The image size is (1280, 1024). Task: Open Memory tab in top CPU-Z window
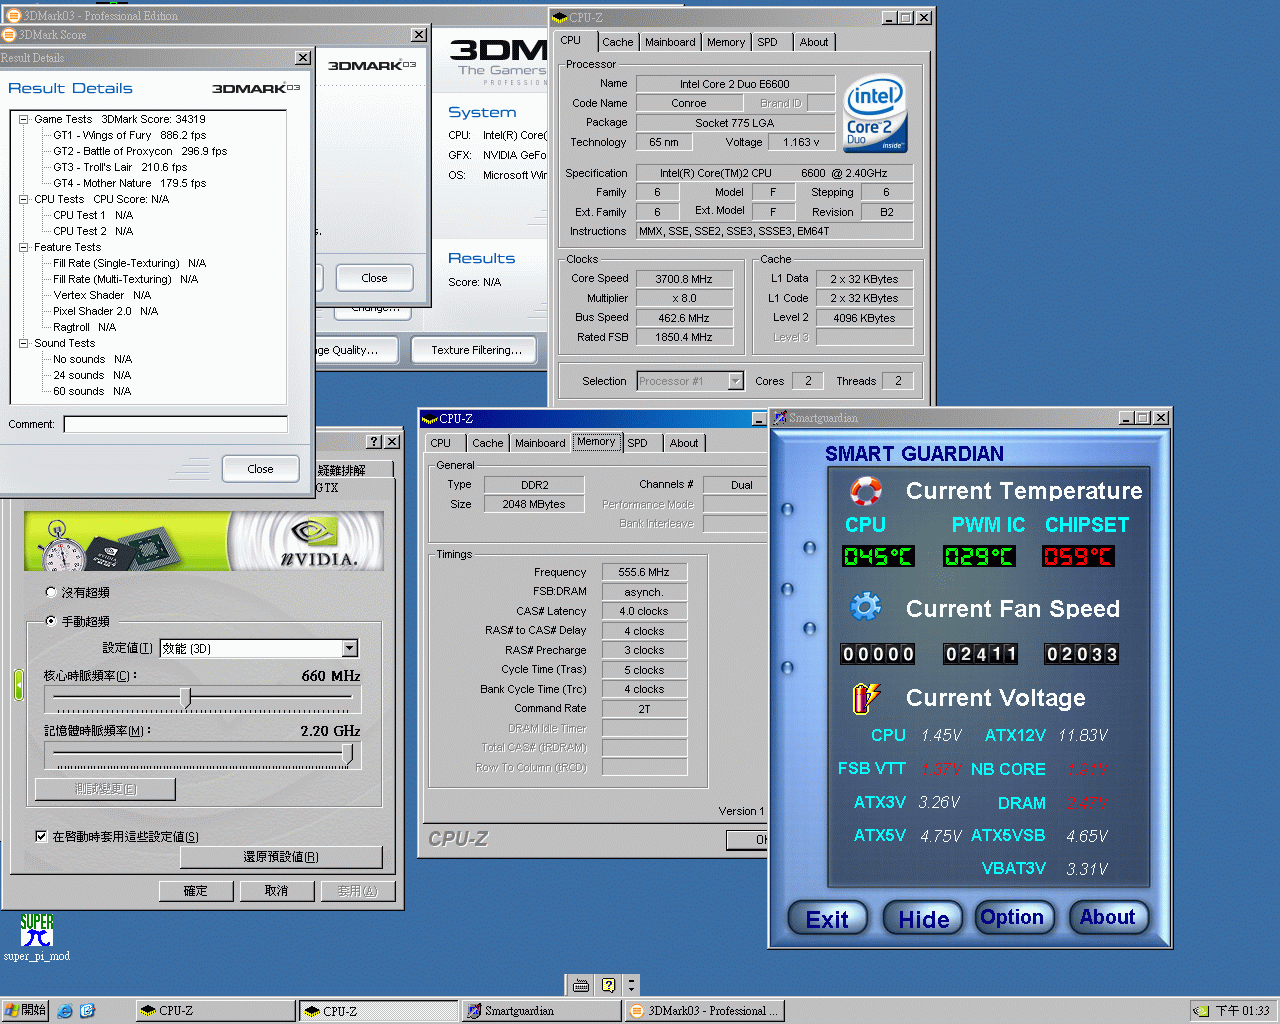click(x=726, y=43)
